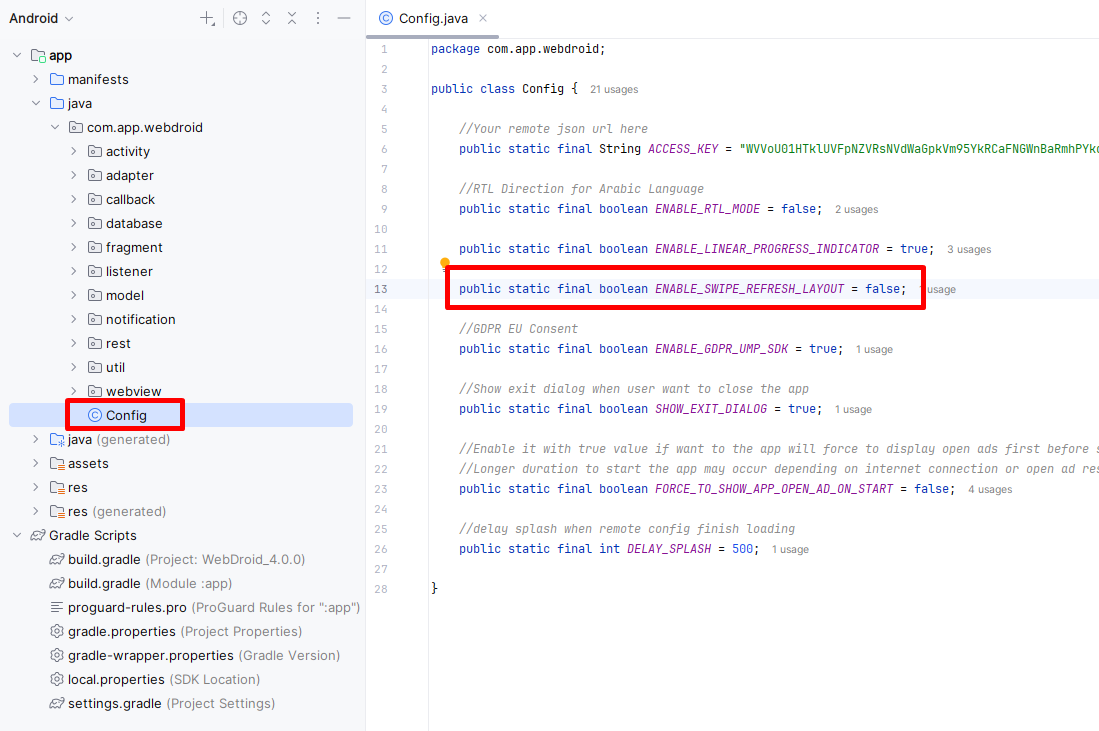1099x731 pixels.
Task: Switch to the Config.java editor tab
Action: click(x=432, y=19)
